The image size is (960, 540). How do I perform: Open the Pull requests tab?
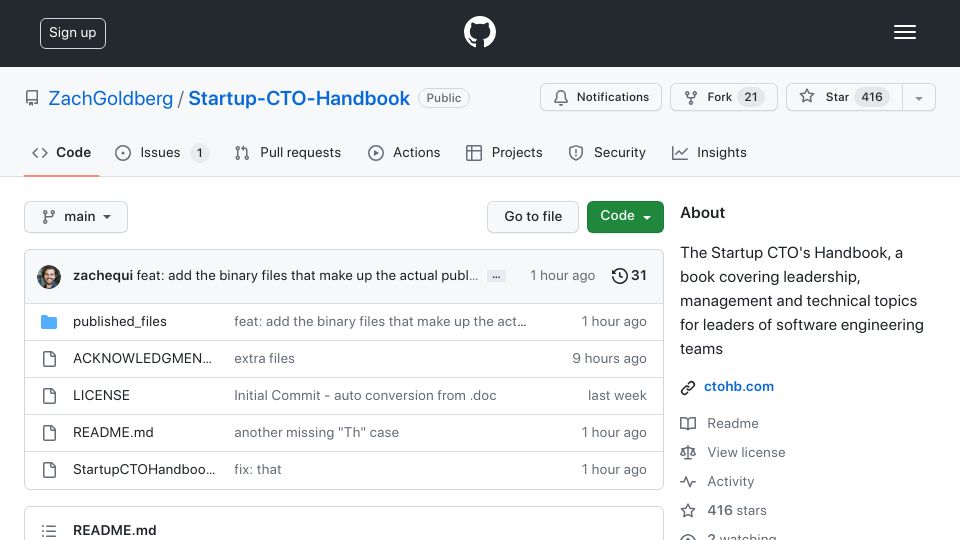[288, 152]
